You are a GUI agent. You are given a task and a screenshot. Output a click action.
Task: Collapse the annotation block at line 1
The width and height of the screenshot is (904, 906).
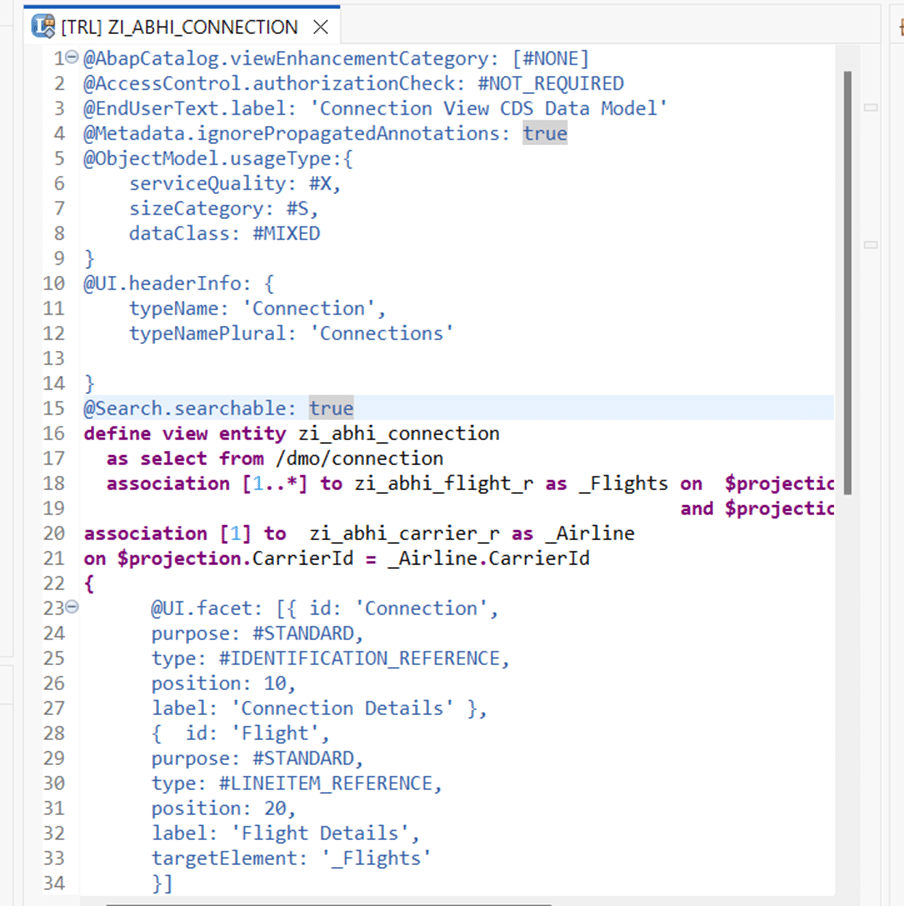72,59
